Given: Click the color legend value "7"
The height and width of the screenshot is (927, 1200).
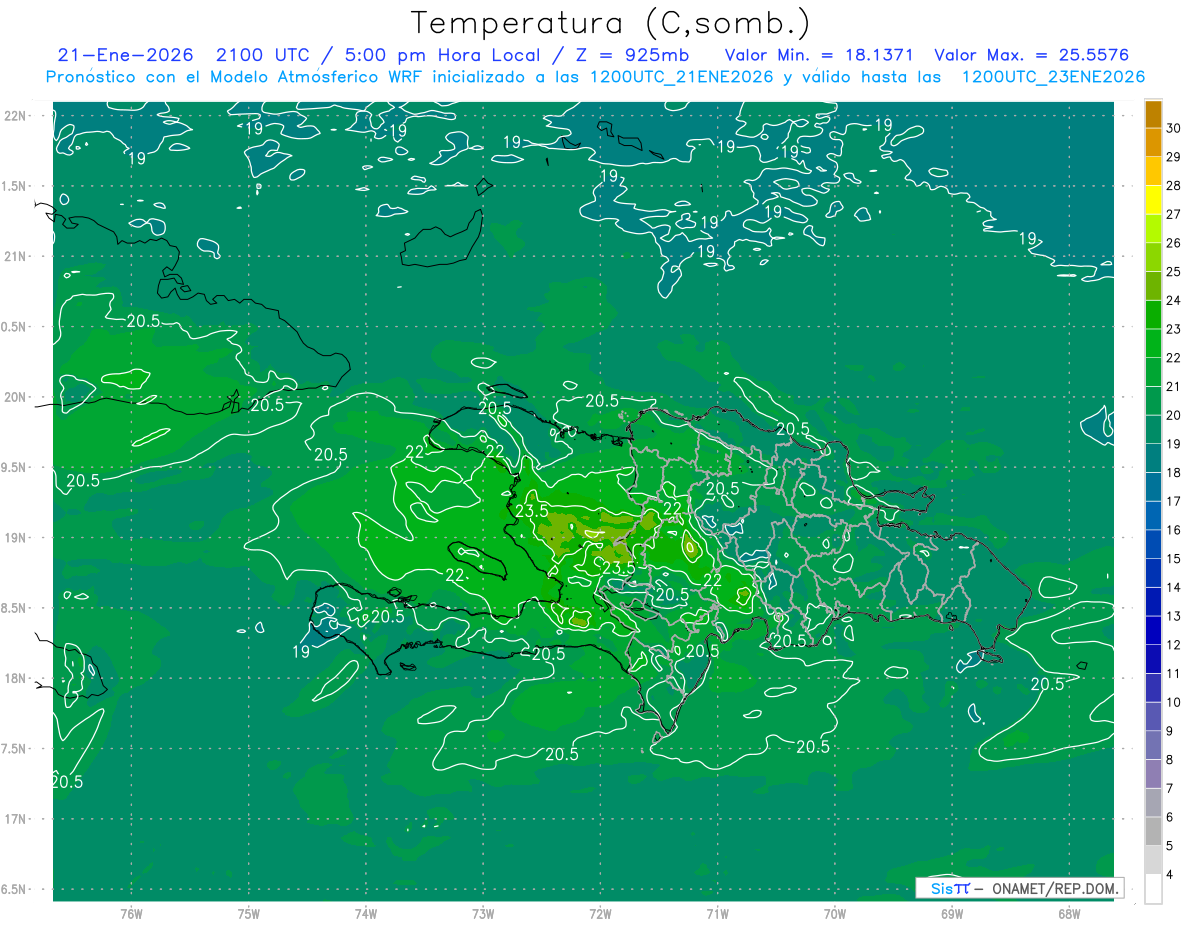Looking at the screenshot, I should point(1172,789).
